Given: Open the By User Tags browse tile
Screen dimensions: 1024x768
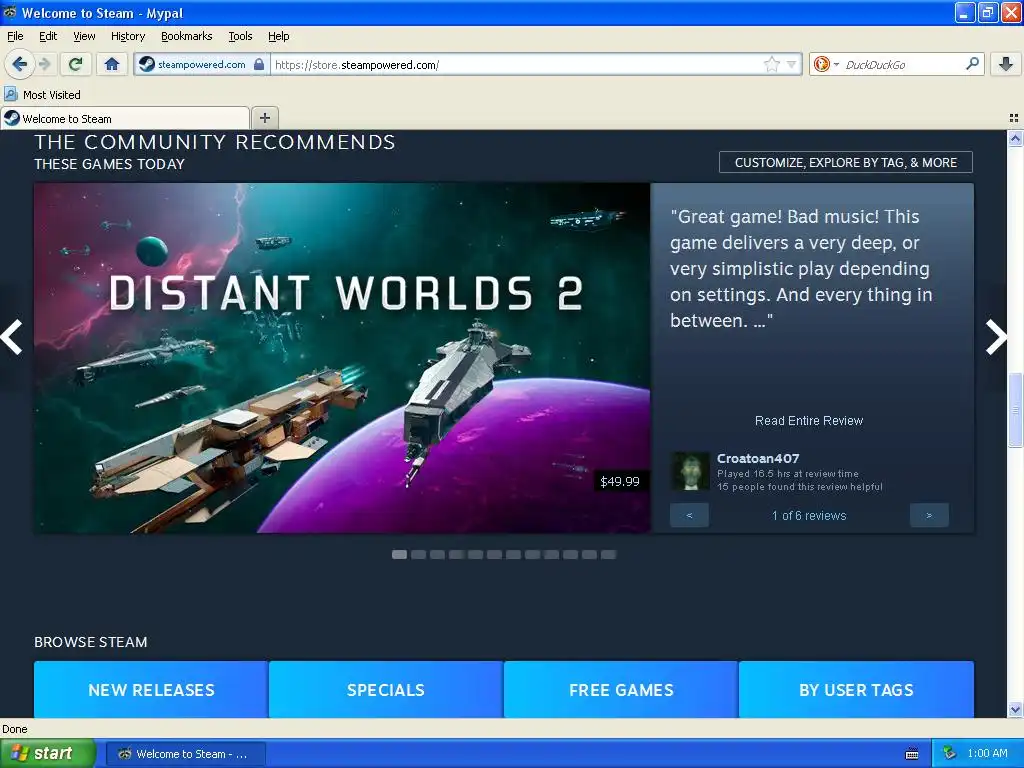Looking at the screenshot, I should coord(856,690).
